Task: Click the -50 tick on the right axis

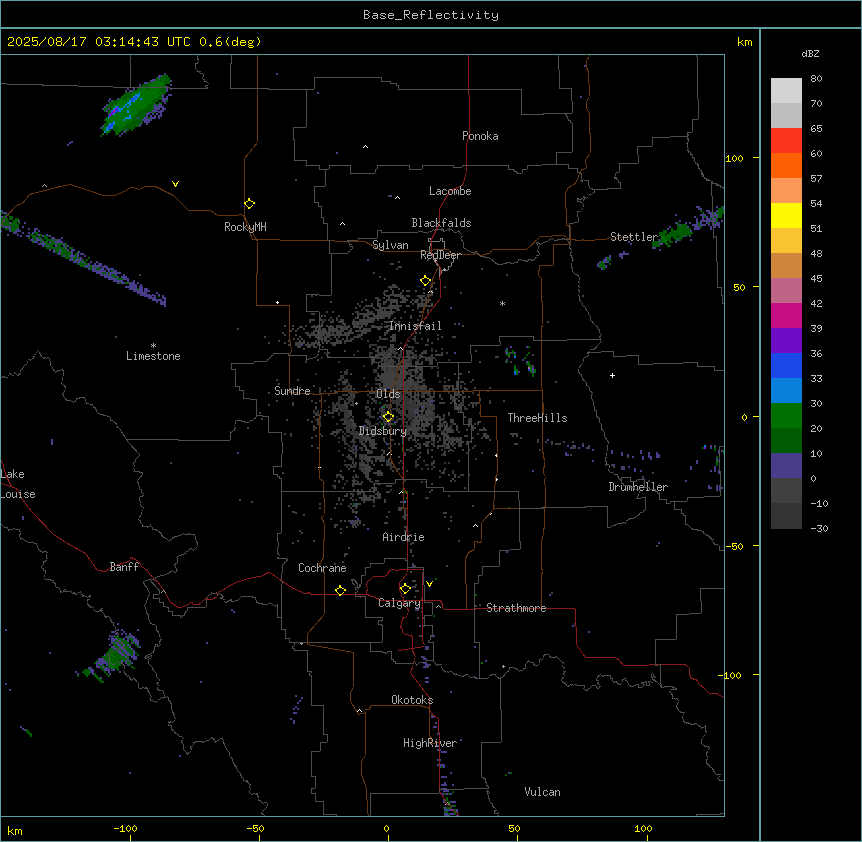Action: pyautogui.click(x=734, y=546)
